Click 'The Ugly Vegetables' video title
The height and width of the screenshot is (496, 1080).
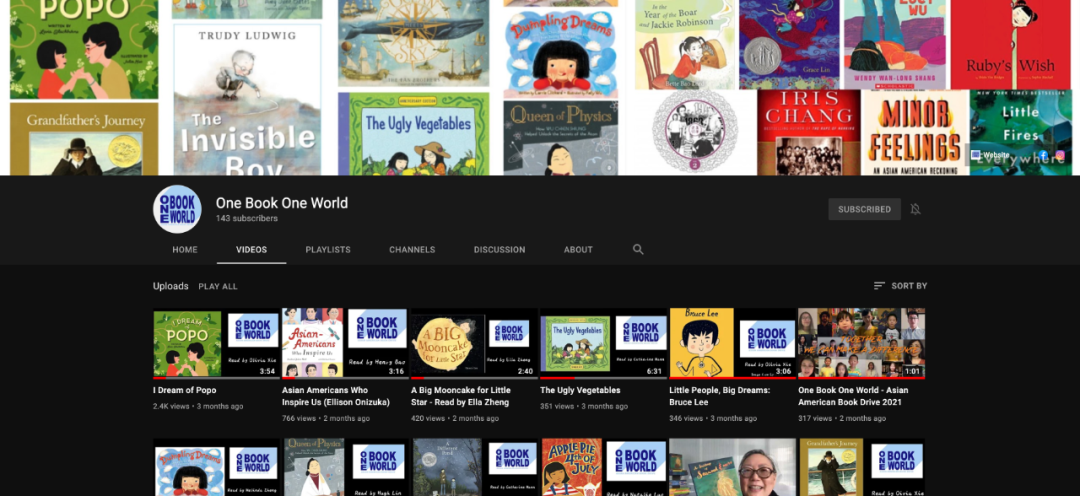[580, 390]
